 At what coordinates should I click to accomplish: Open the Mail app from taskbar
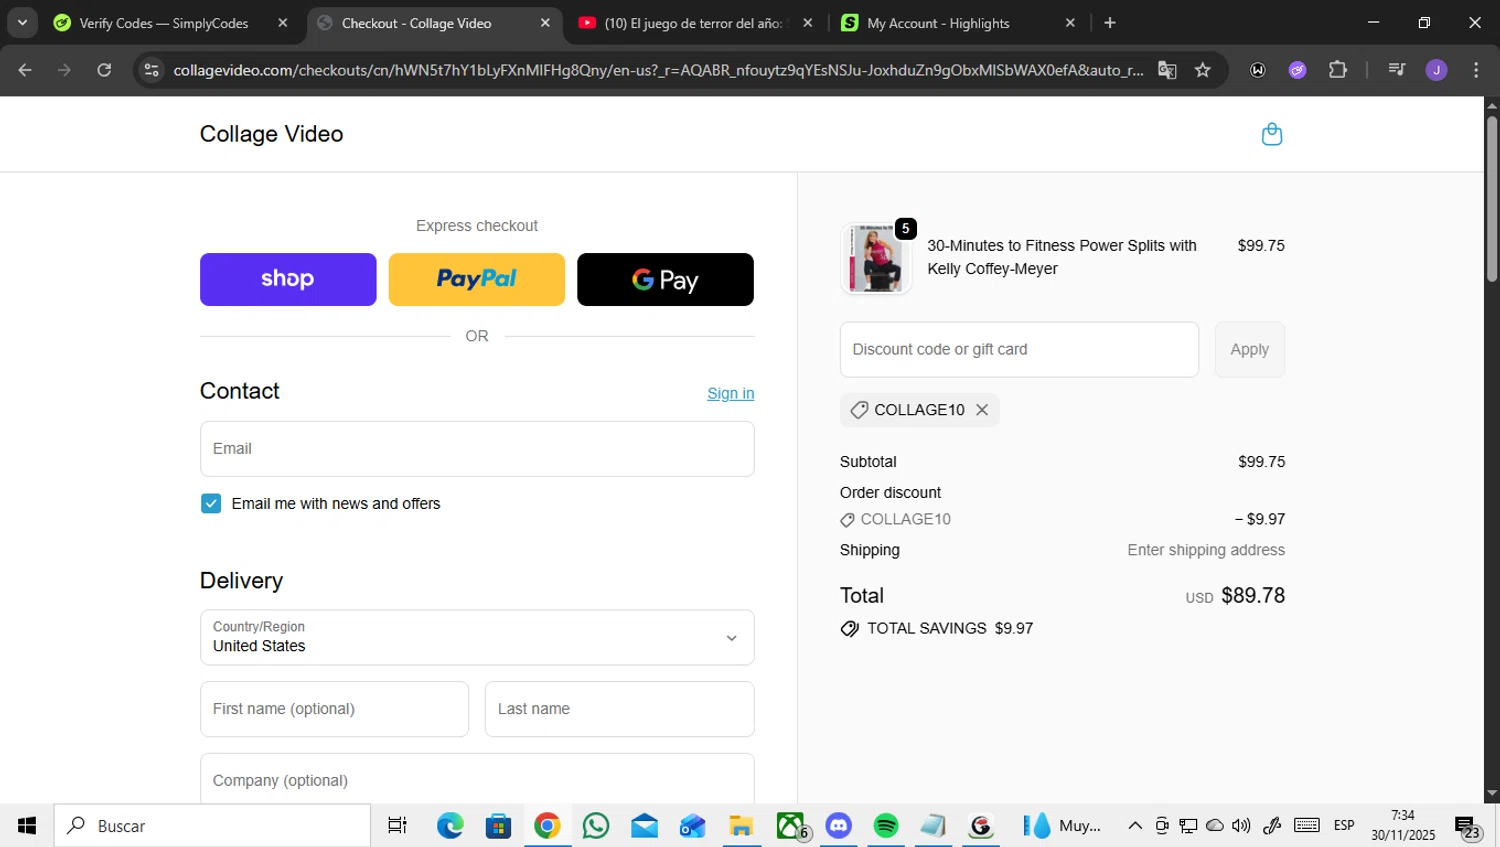[x=644, y=826]
